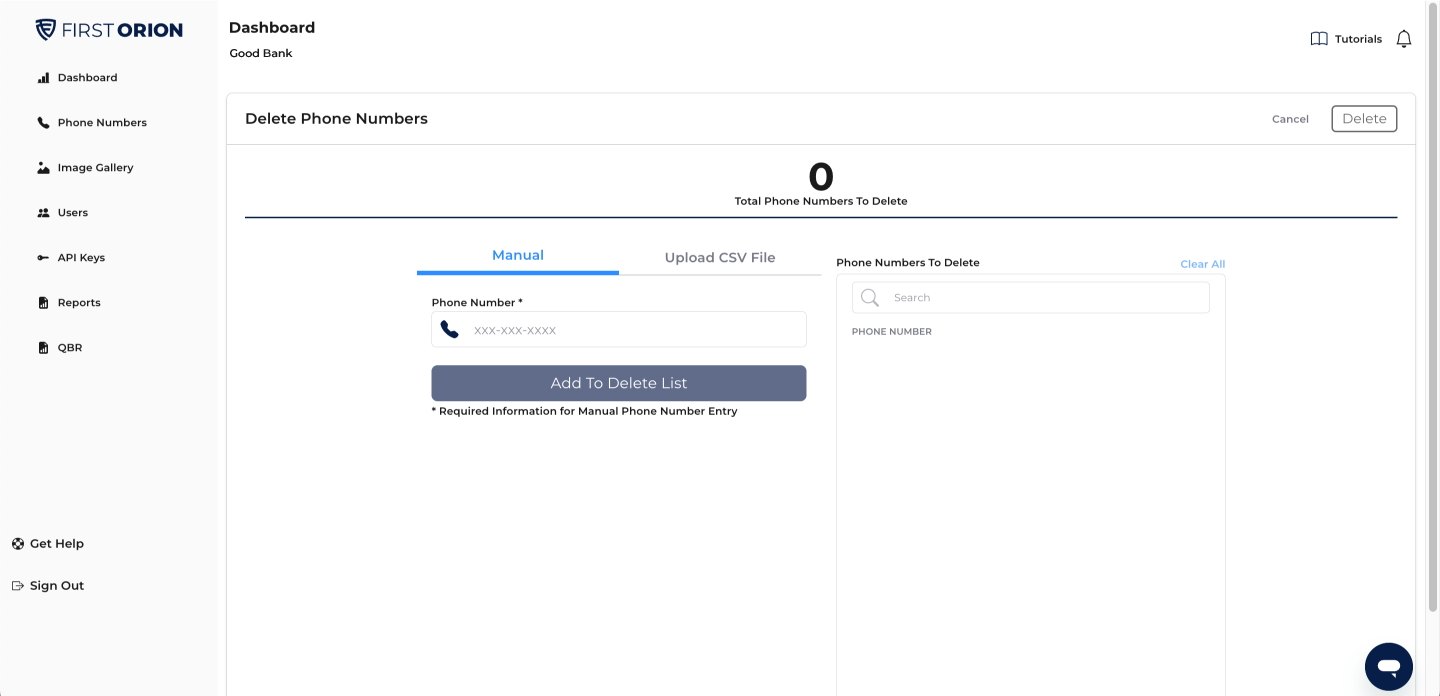This screenshot has width=1440, height=696.
Task: Click the First Orion logo
Action: point(109,30)
